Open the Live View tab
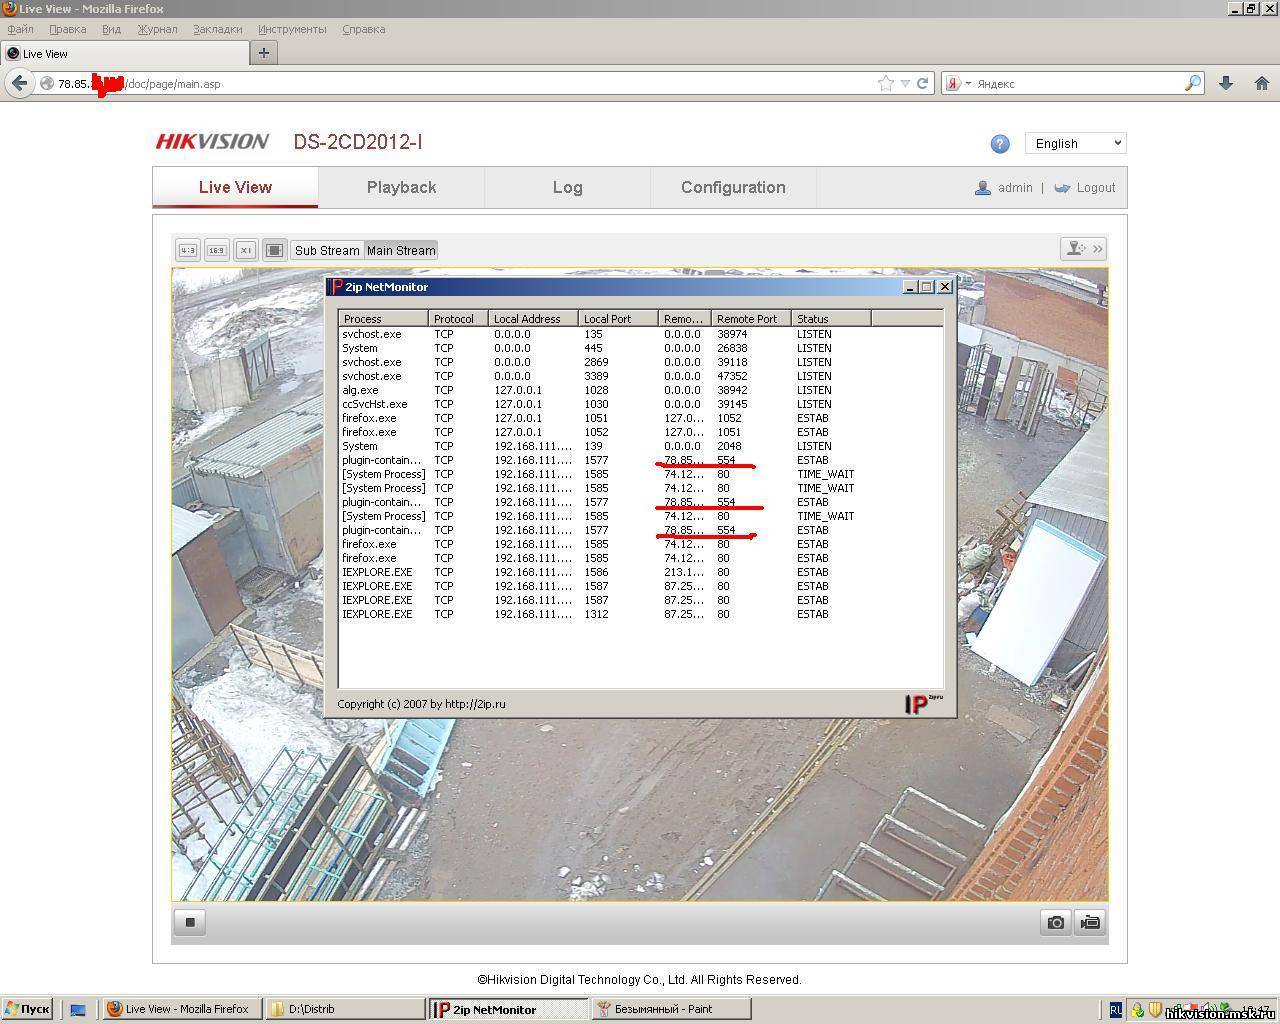This screenshot has width=1280, height=1024. [x=235, y=187]
